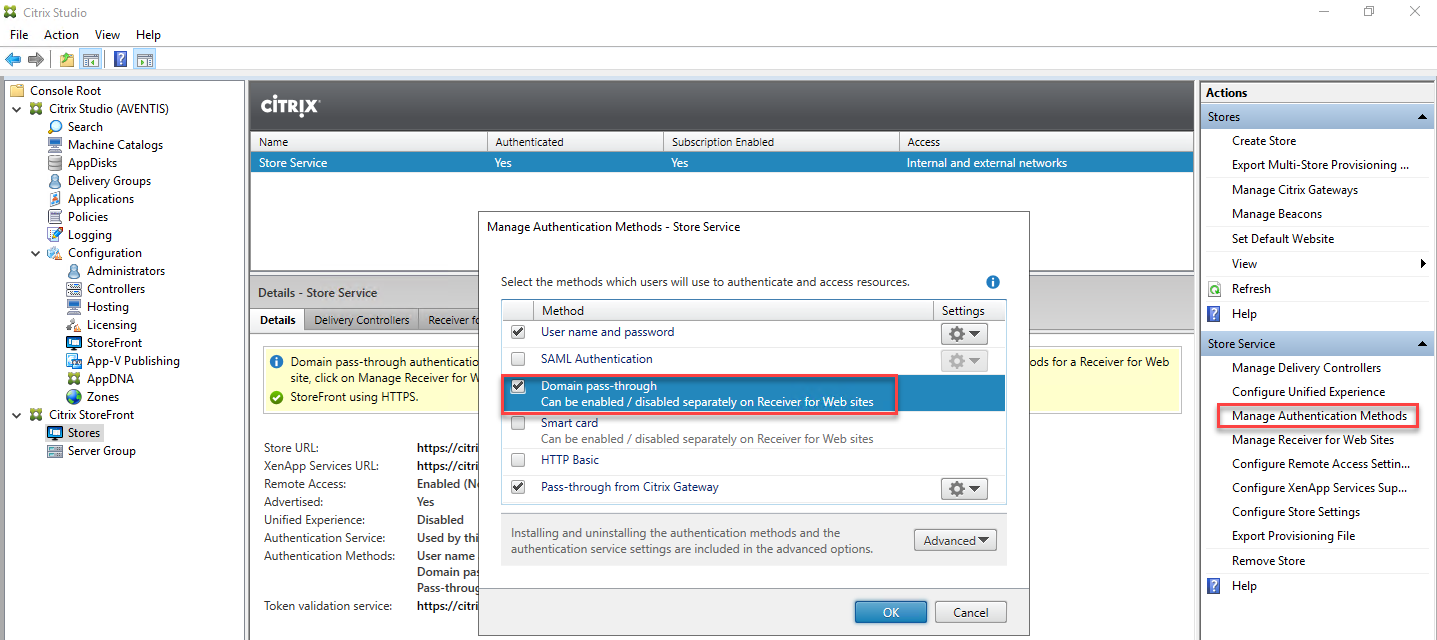
Task: Enable the Smart card checkbox
Action: [x=518, y=424]
